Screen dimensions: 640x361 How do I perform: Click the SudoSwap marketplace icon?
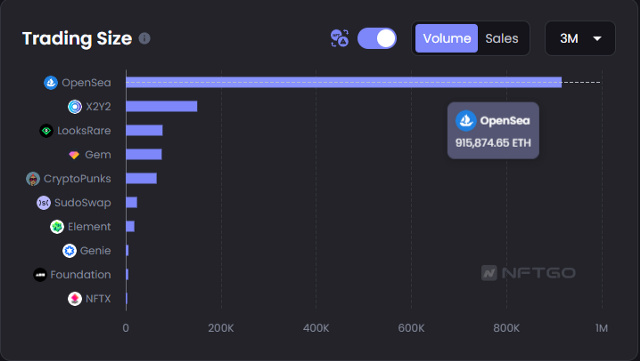44,203
